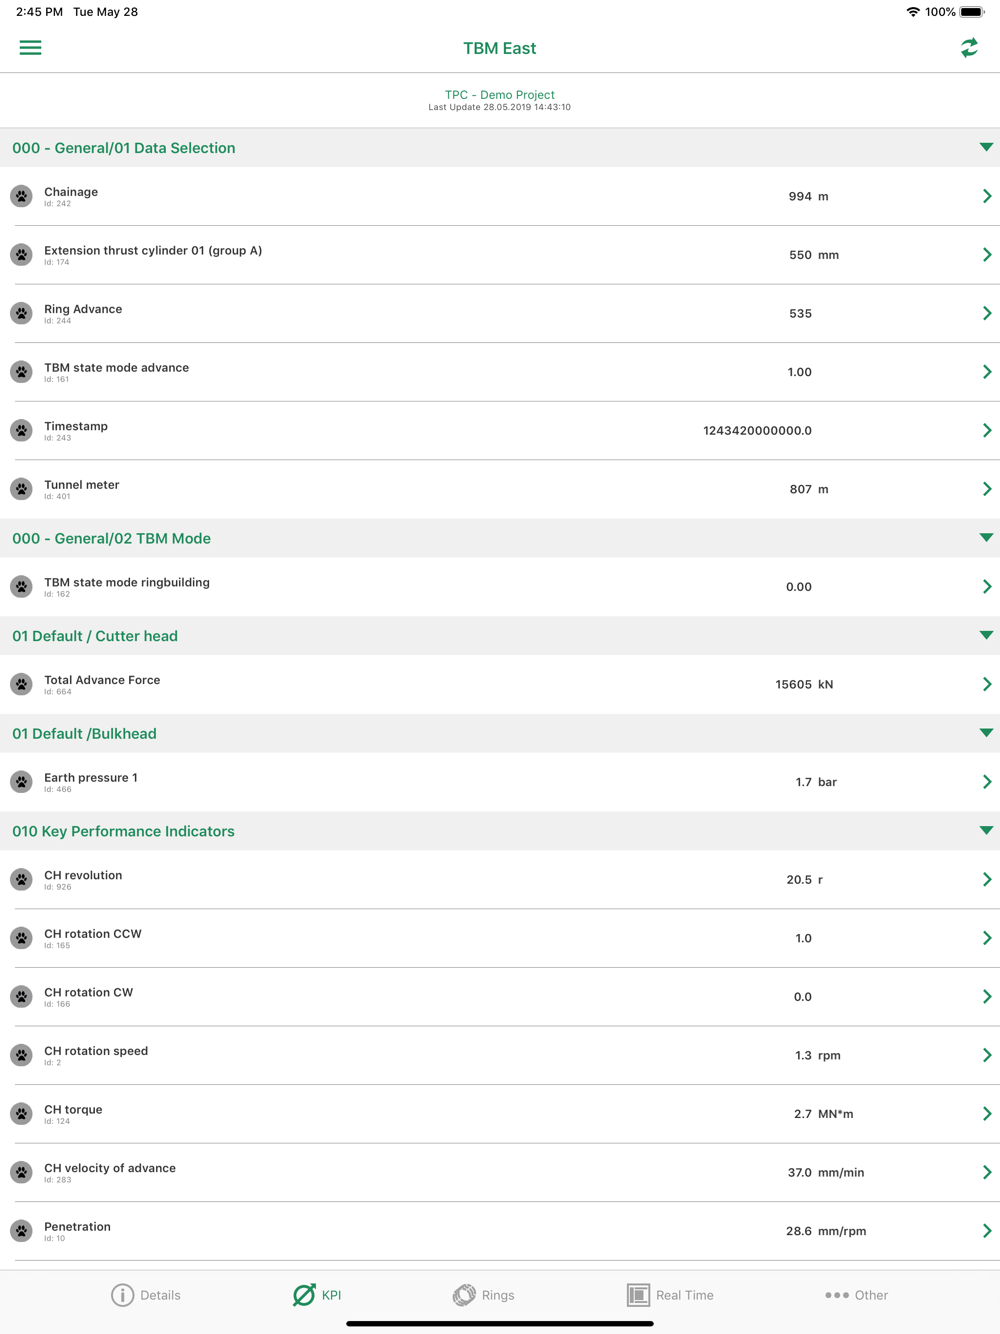
Task: Click the Earth pressure 1 paw icon
Action: [x=21, y=782]
